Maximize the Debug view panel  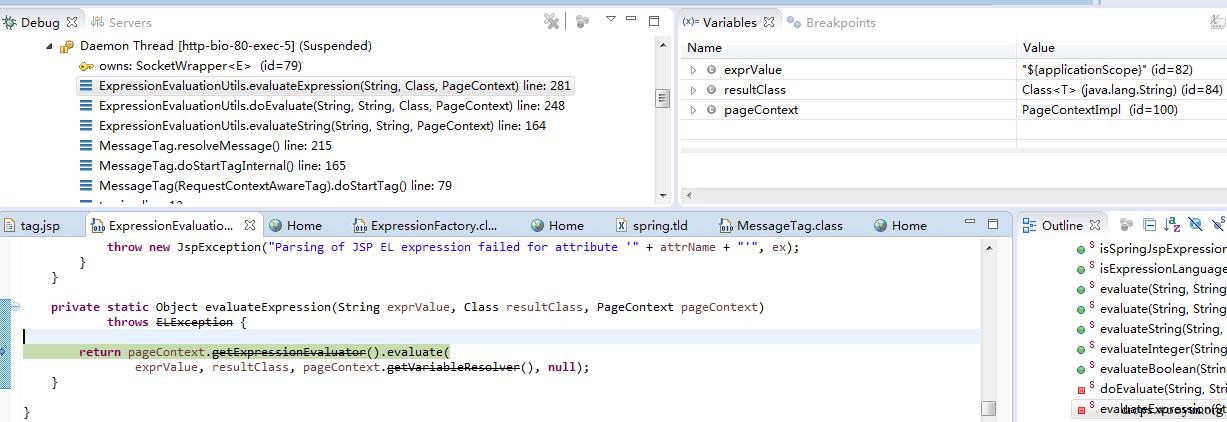coord(654,21)
